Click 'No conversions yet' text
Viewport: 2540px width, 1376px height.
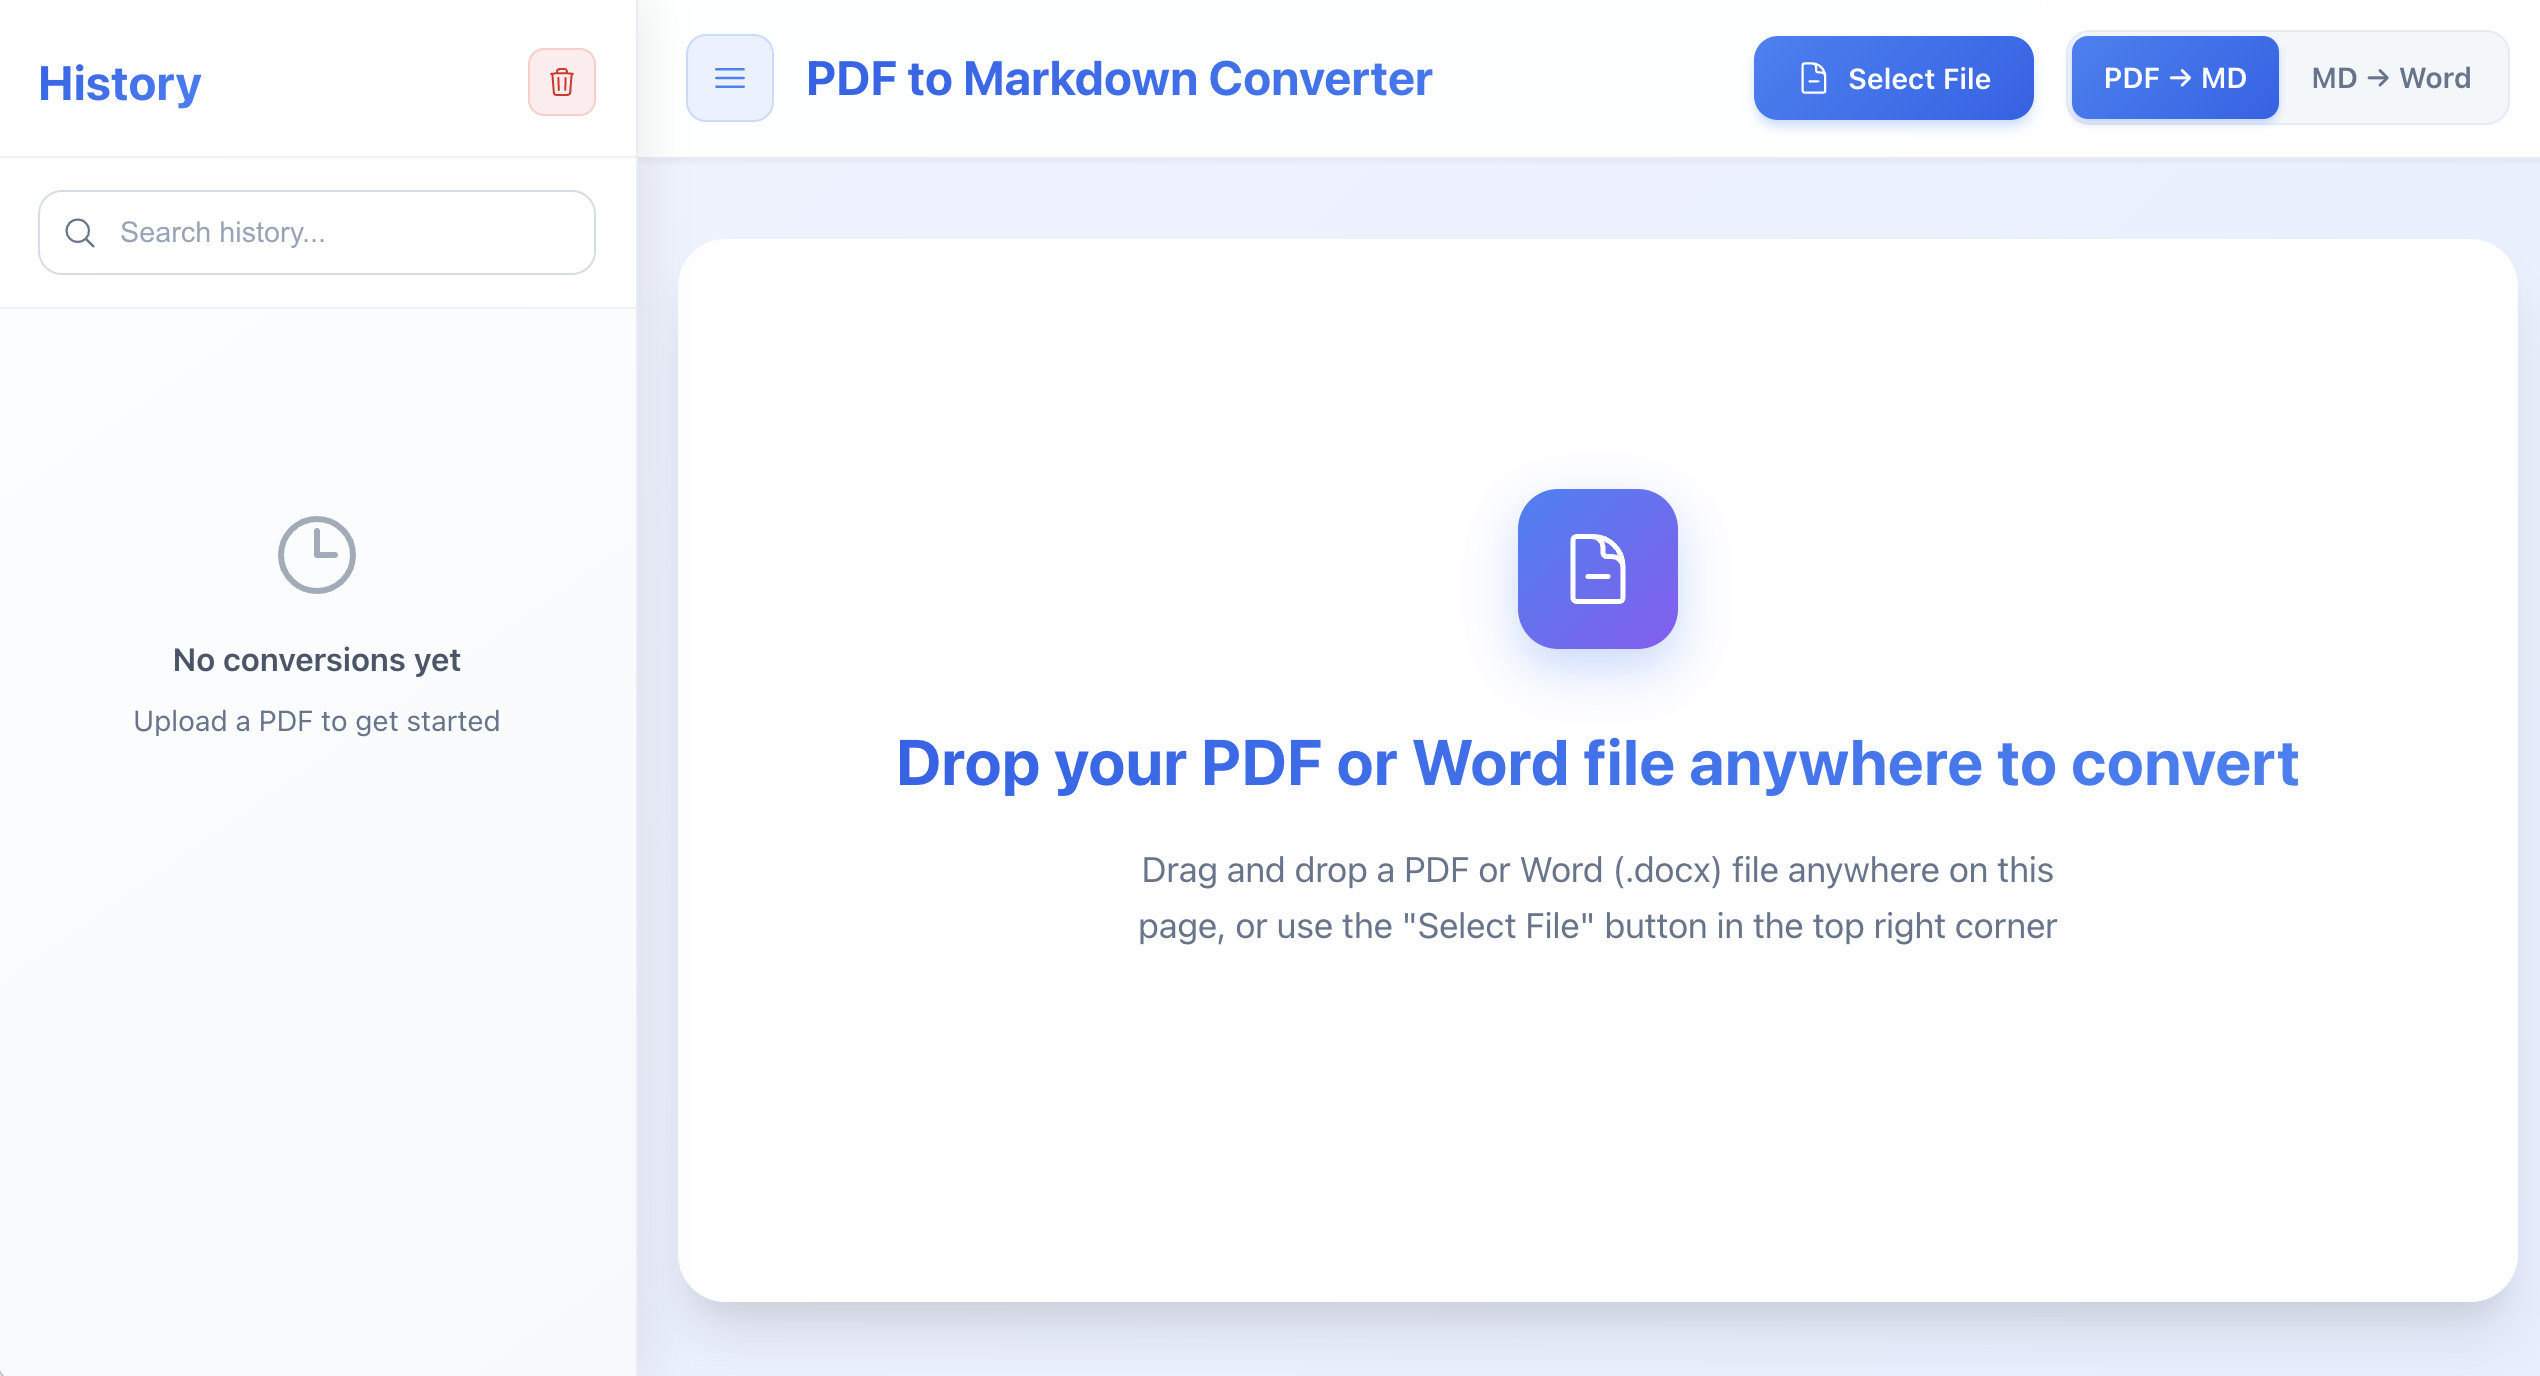point(317,660)
